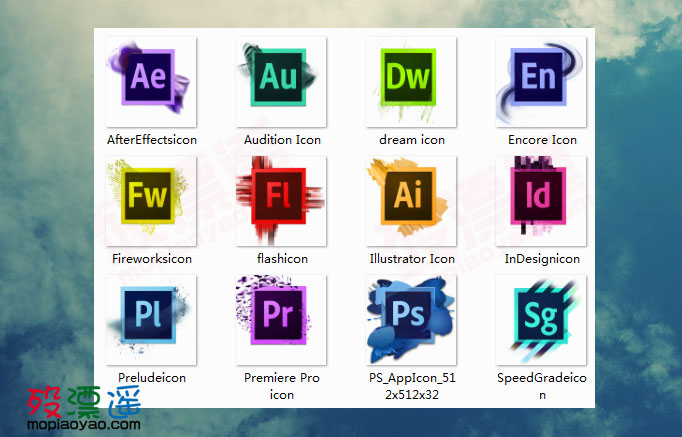Select the Preludeicon file name
Screen dimensions: 682x437
pos(152,378)
